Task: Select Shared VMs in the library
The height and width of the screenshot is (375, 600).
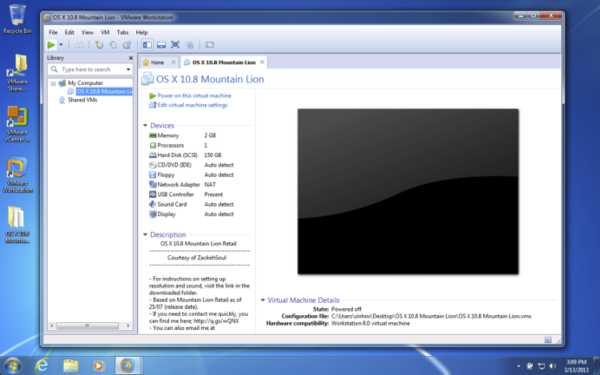Action: pos(82,100)
